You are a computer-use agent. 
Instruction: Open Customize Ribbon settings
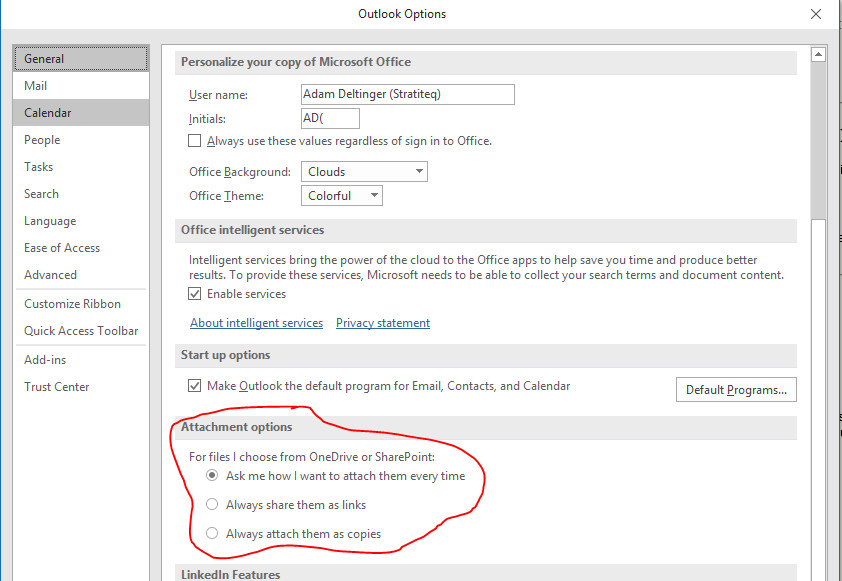point(81,304)
